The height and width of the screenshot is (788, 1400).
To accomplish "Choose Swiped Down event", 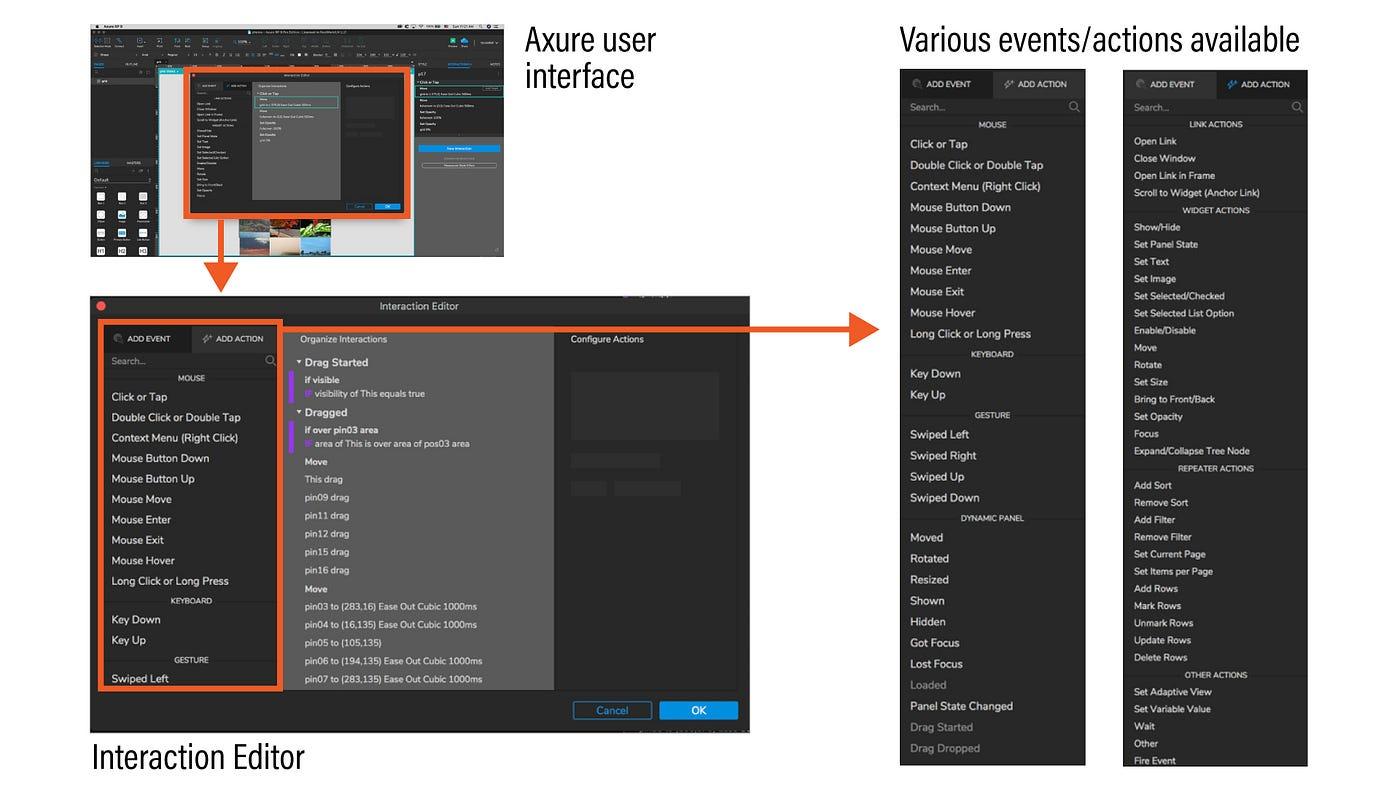I will (945, 498).
